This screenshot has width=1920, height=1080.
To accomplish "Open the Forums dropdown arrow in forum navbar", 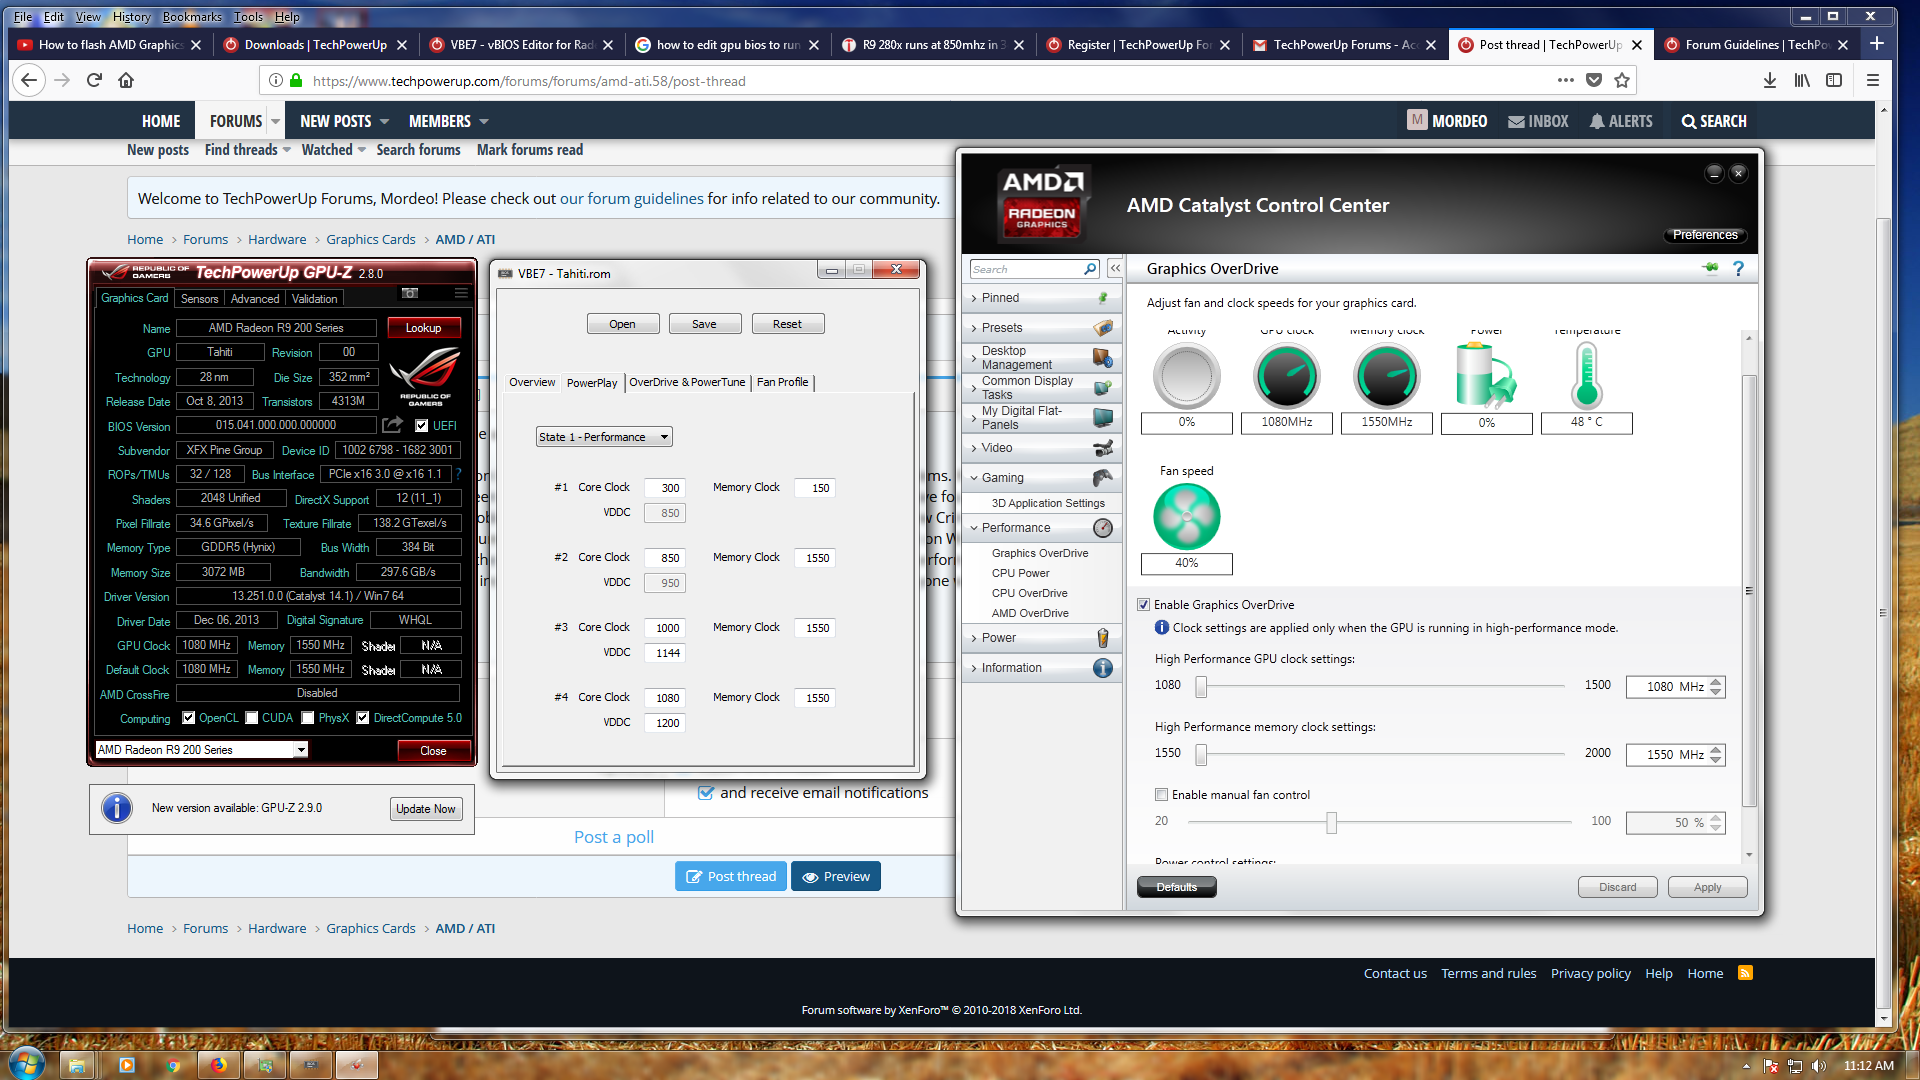I will [x=276, y=121].
